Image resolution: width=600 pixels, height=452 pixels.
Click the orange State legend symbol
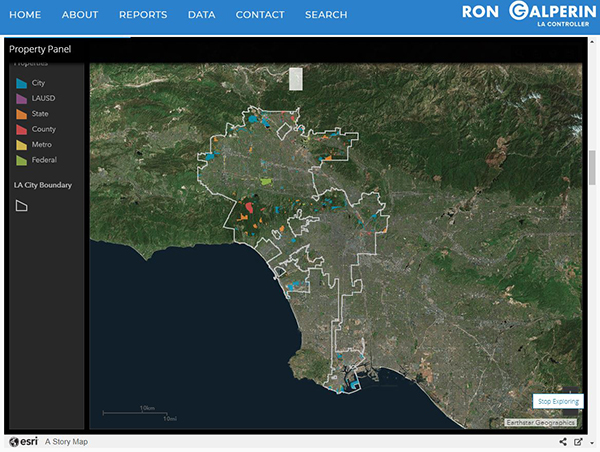(x=21, y=114)
